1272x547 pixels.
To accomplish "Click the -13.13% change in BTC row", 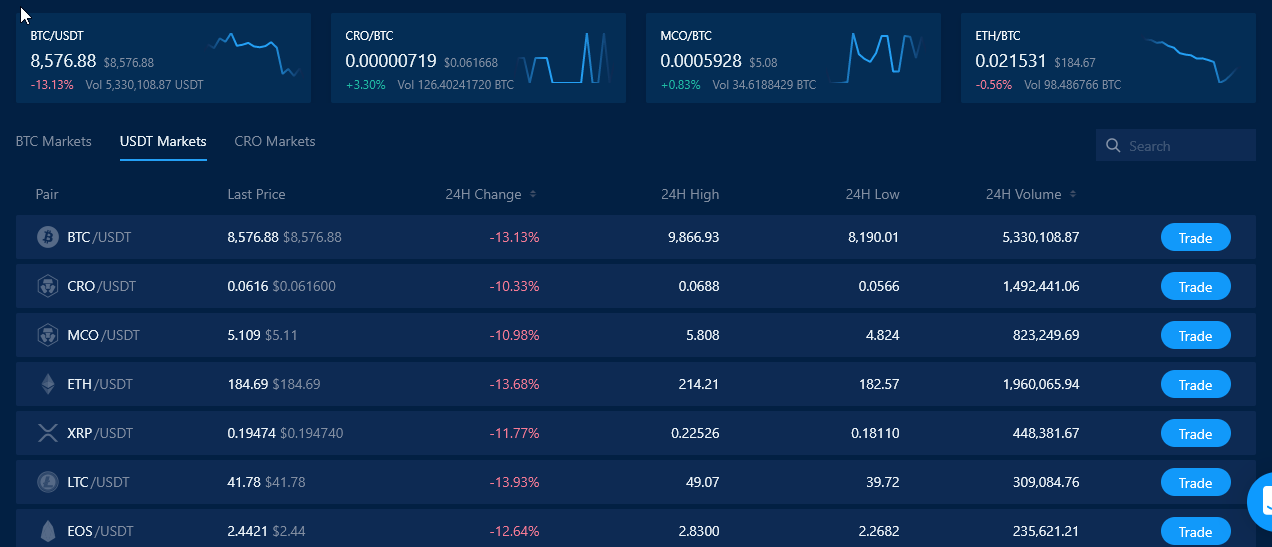I will (x=514, y=237).
